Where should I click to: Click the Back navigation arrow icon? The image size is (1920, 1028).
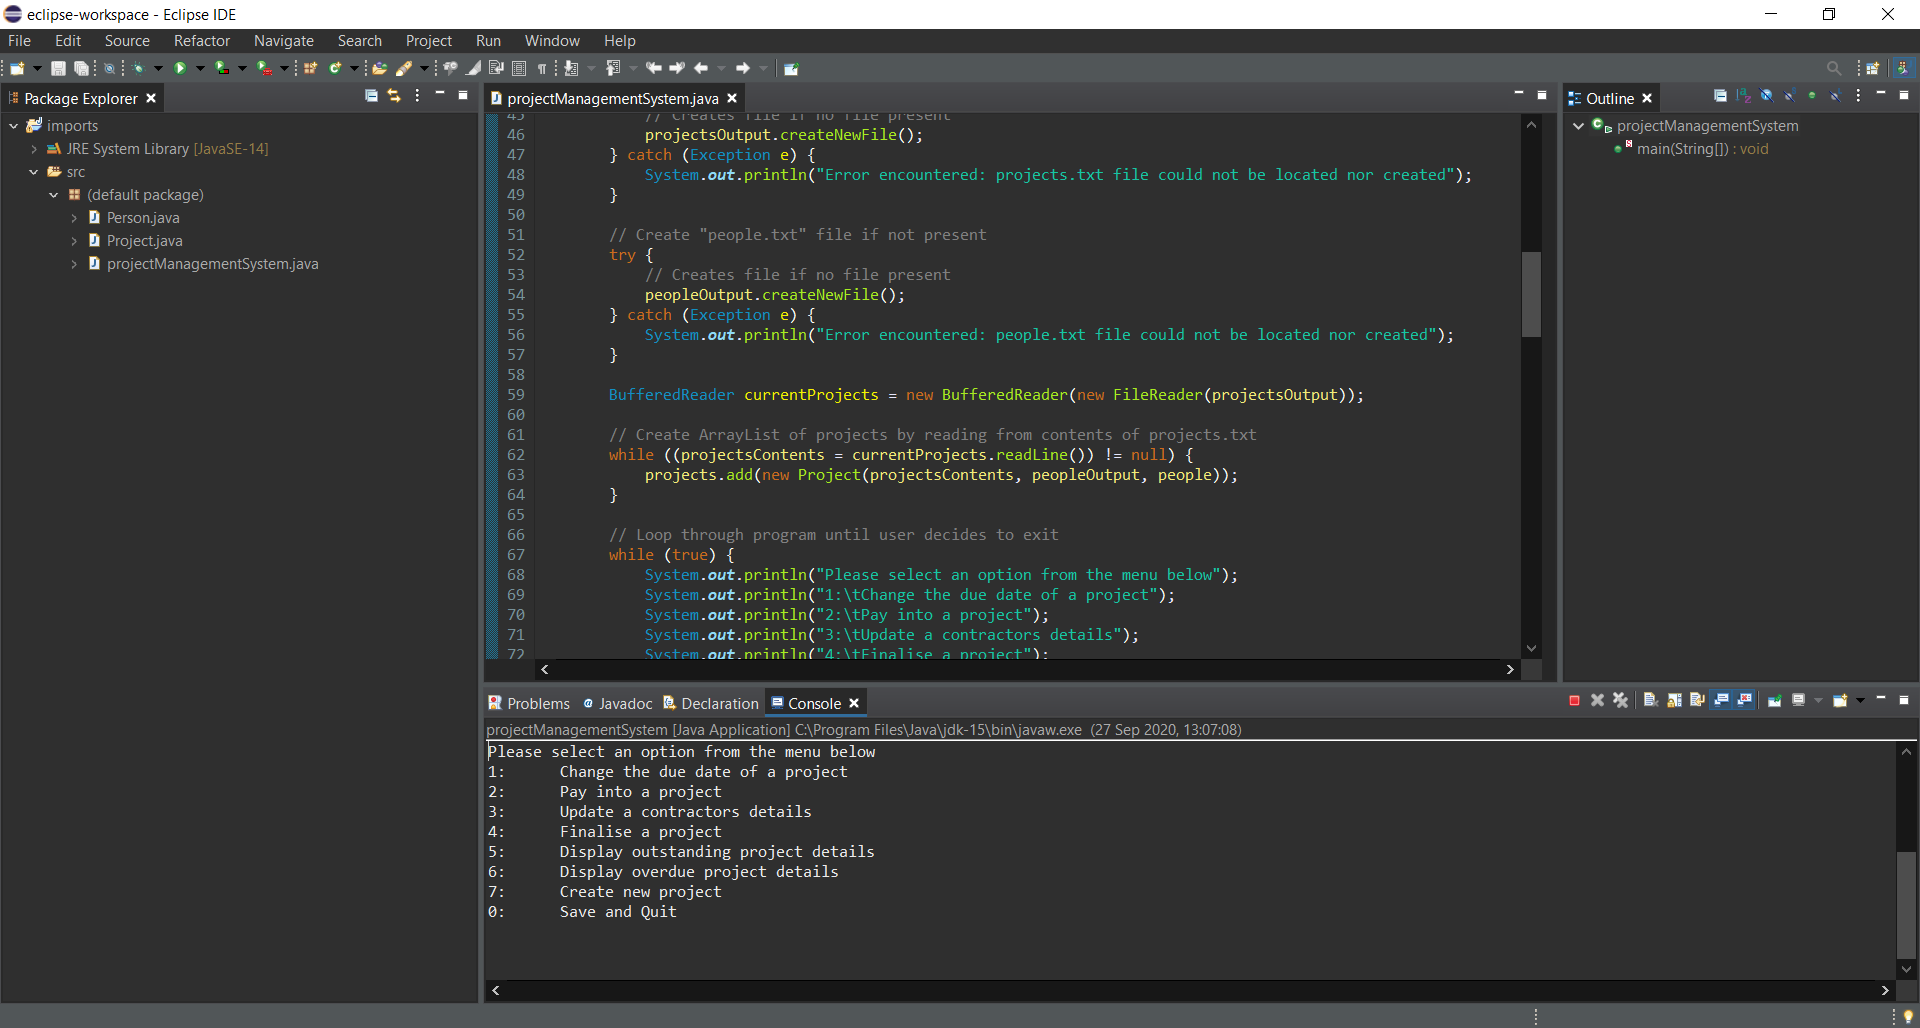(701, 68)
